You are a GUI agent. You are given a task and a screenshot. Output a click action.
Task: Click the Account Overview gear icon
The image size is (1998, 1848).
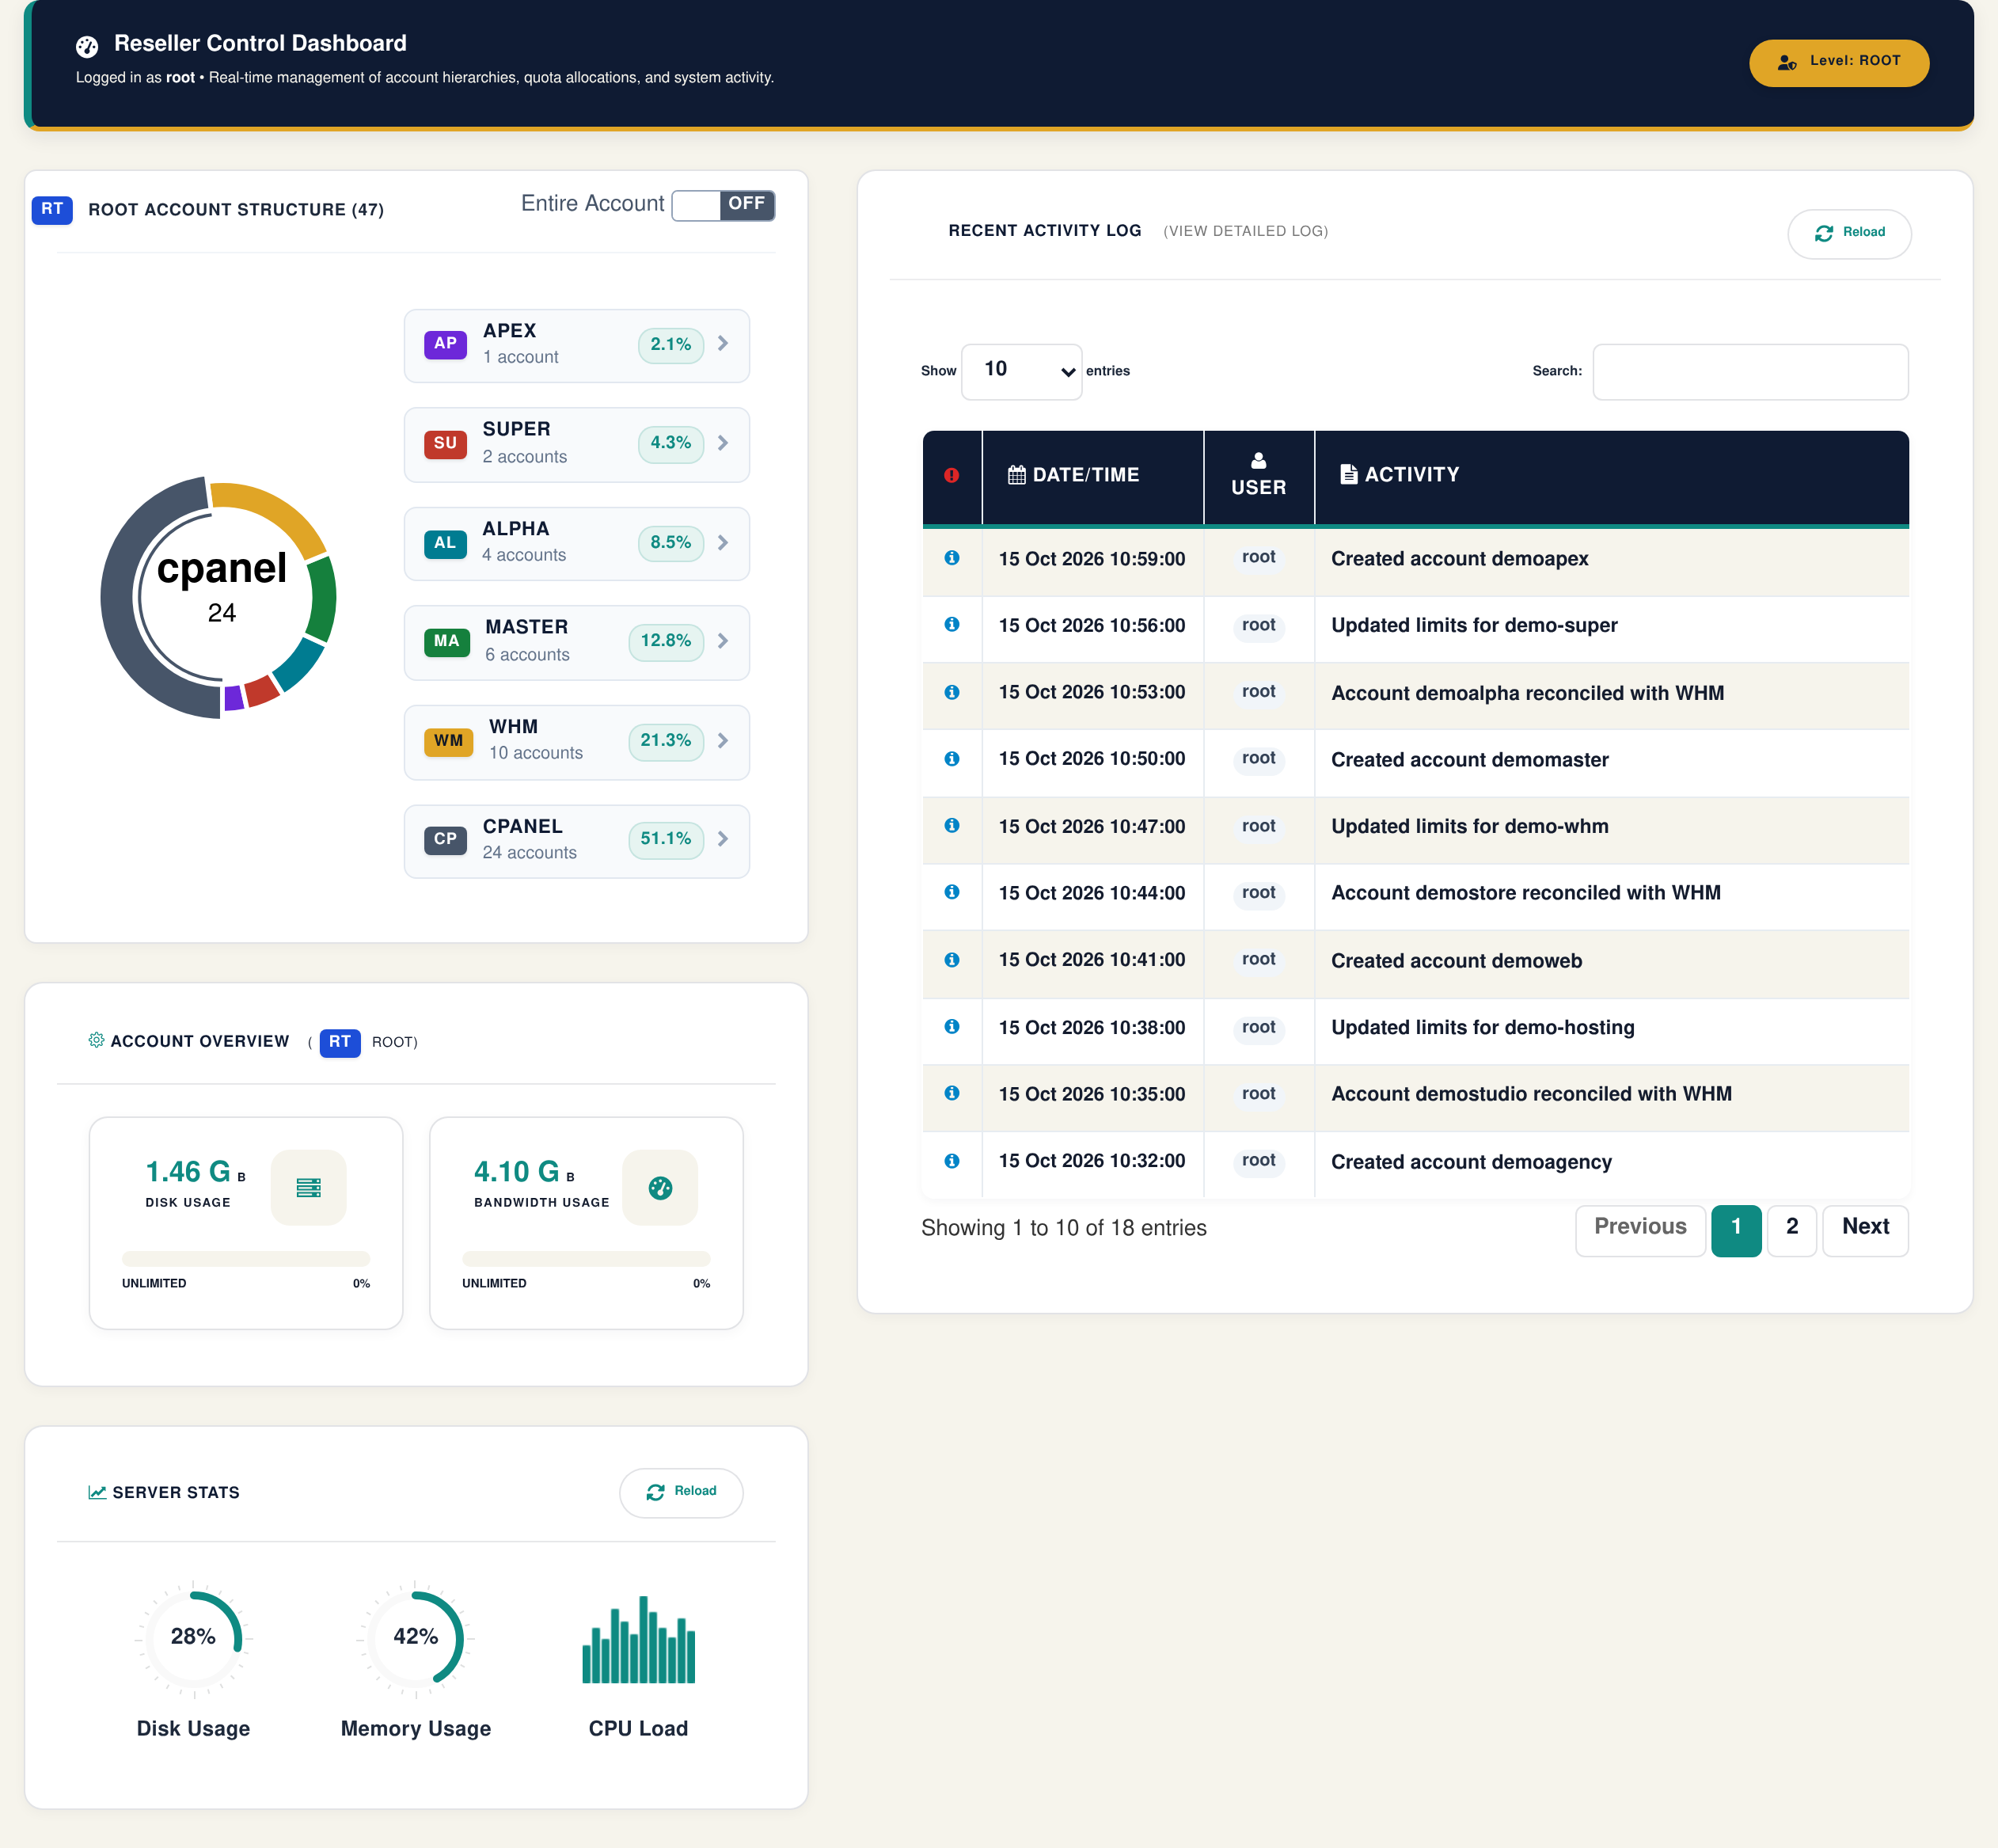click(96, 1040)
